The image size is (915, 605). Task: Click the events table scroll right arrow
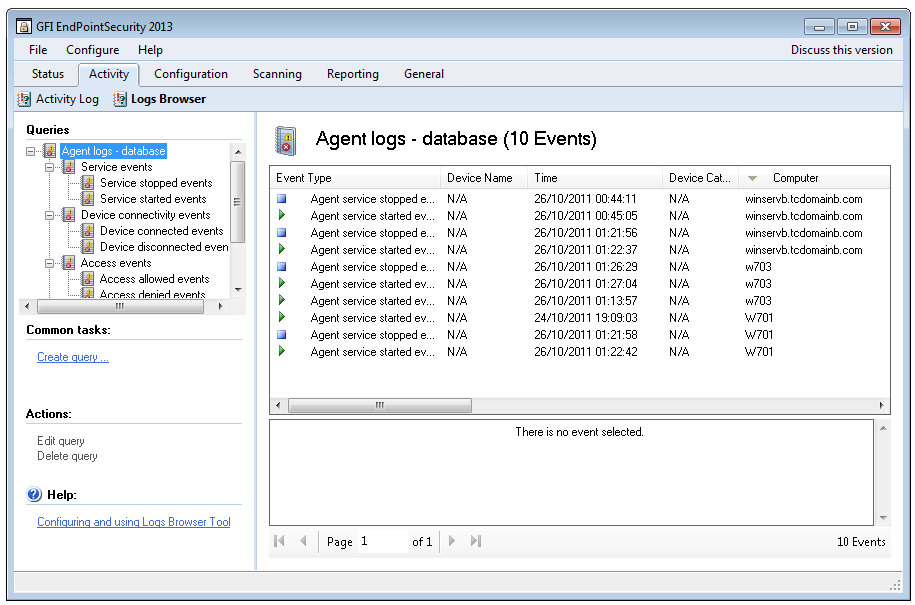coord(881,405)
